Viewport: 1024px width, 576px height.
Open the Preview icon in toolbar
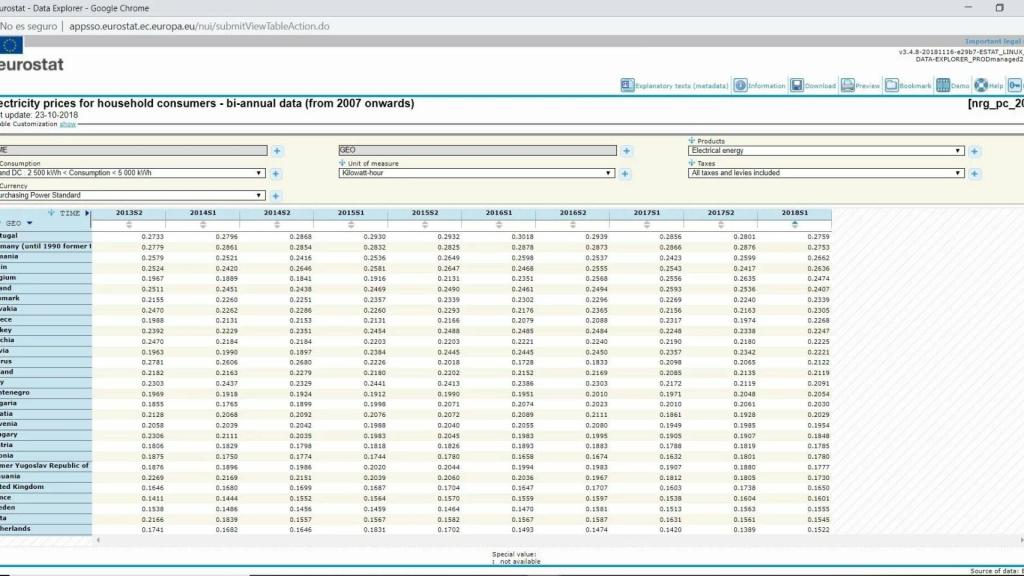(x=848, y=86)
